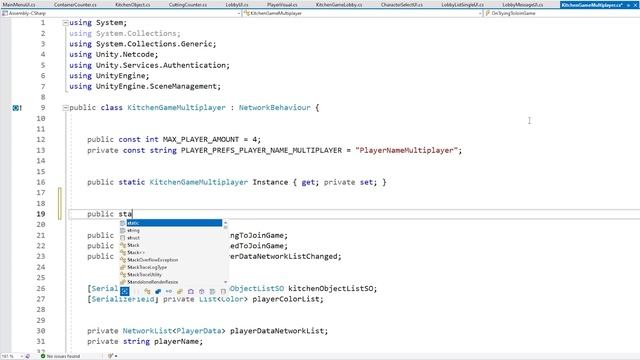Viewport: 640px width, 360px height.
Task: Pick 'StackTraceLogType' from completion list
Action: coord(147,267)
